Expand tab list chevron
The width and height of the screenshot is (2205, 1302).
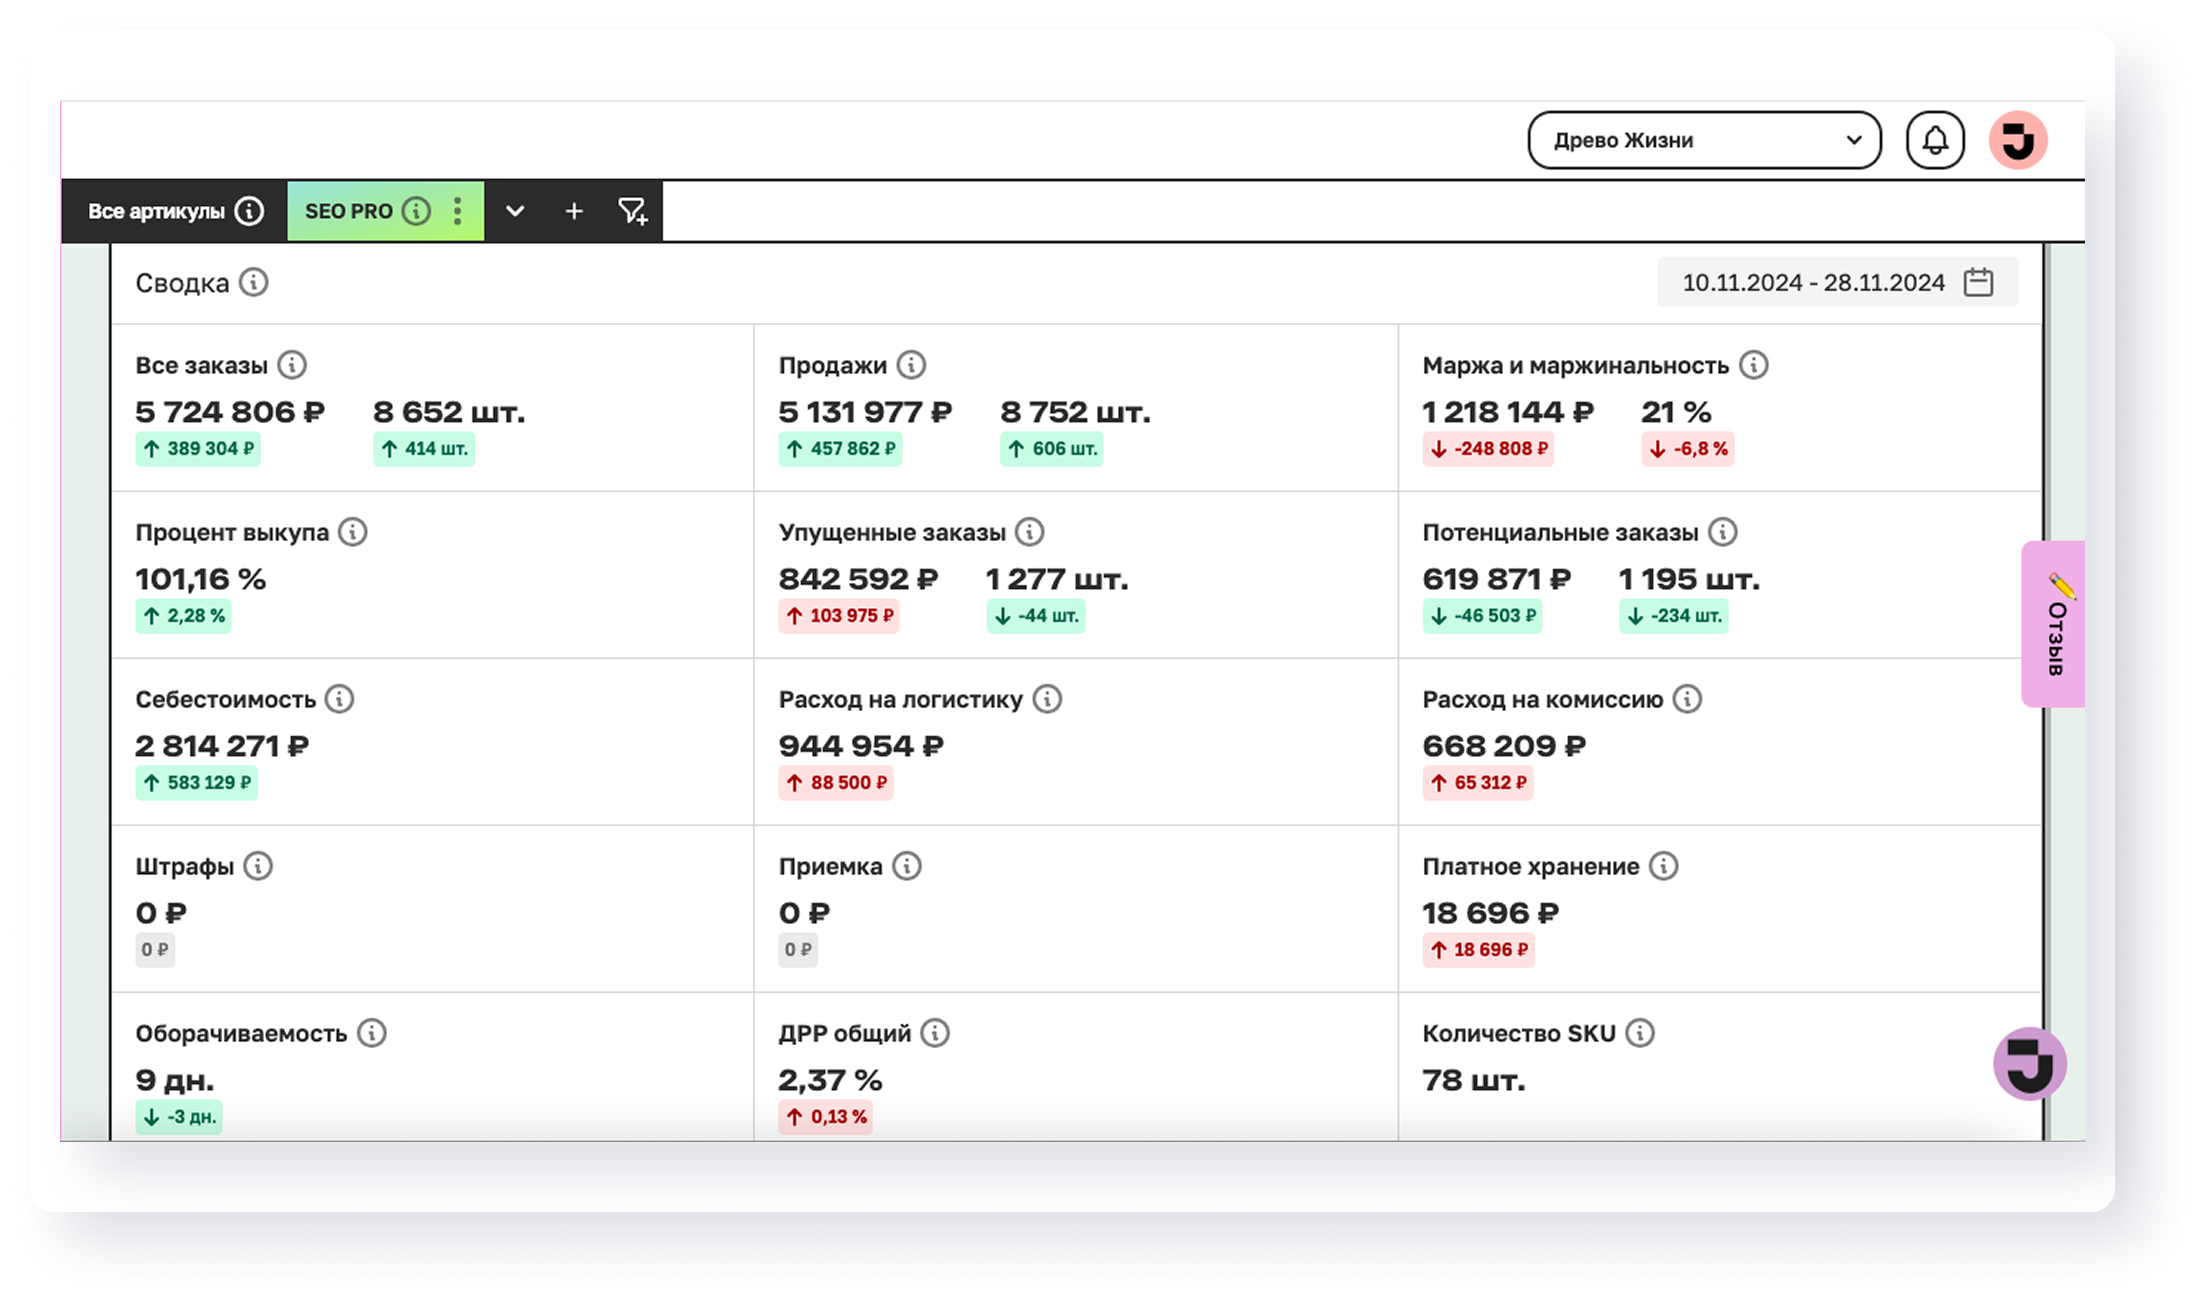pyautogui.click(x=515, y=211)
